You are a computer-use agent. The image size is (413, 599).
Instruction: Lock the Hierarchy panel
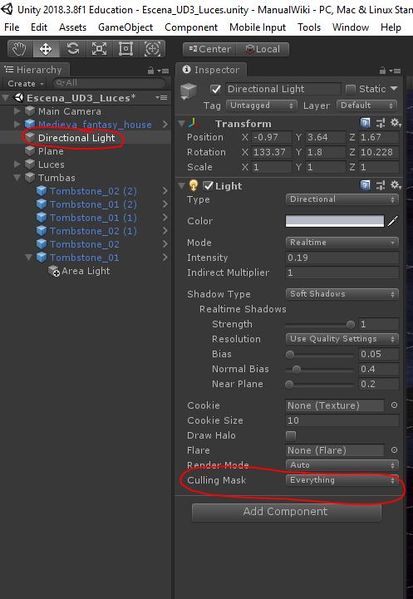(151, 70)
